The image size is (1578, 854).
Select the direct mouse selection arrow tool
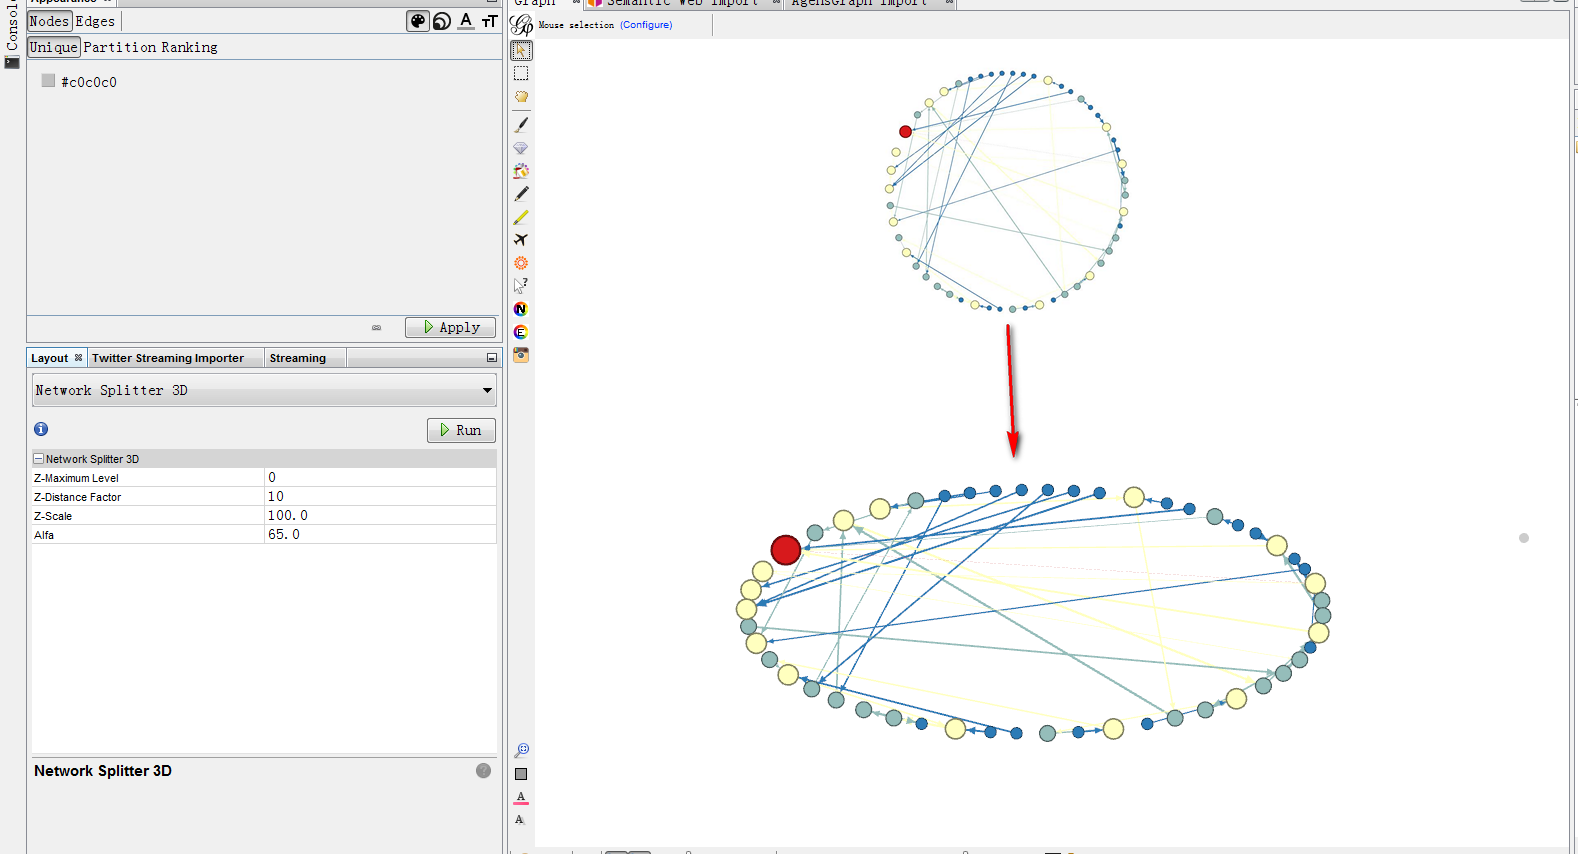coord(521,50)
